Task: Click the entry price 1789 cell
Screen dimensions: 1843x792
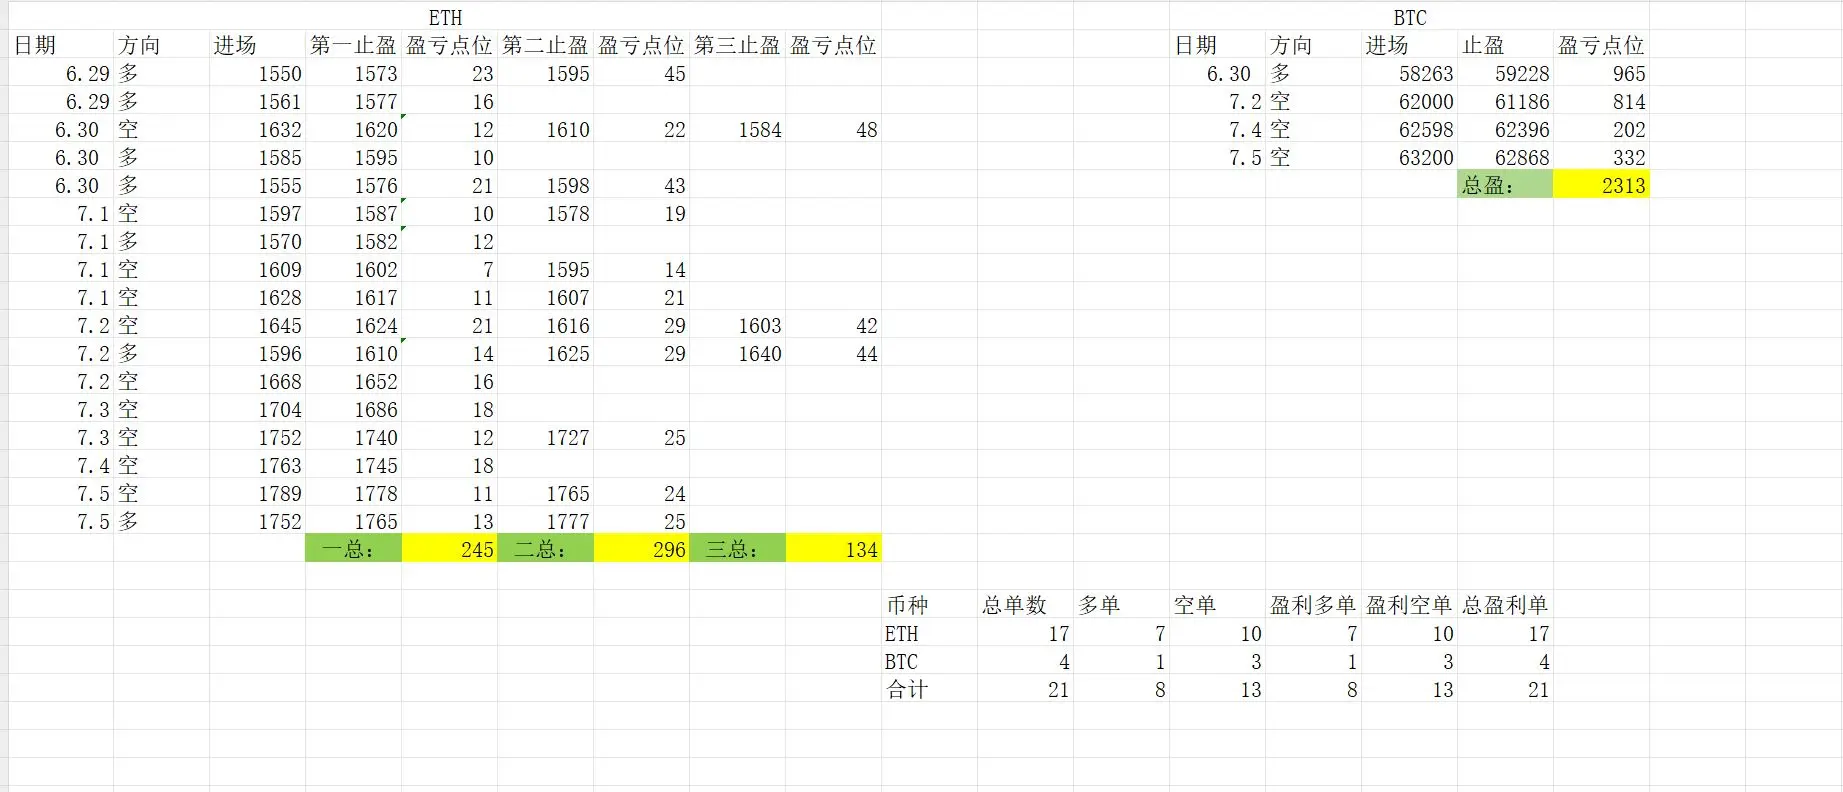Action: point(257,493)
